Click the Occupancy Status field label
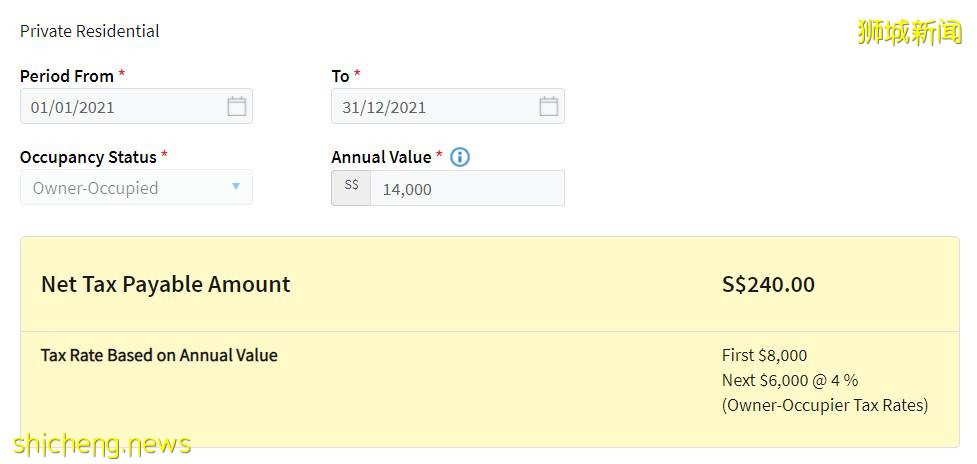The width and height of the screenshot is (977, 464). coord(88,157)
